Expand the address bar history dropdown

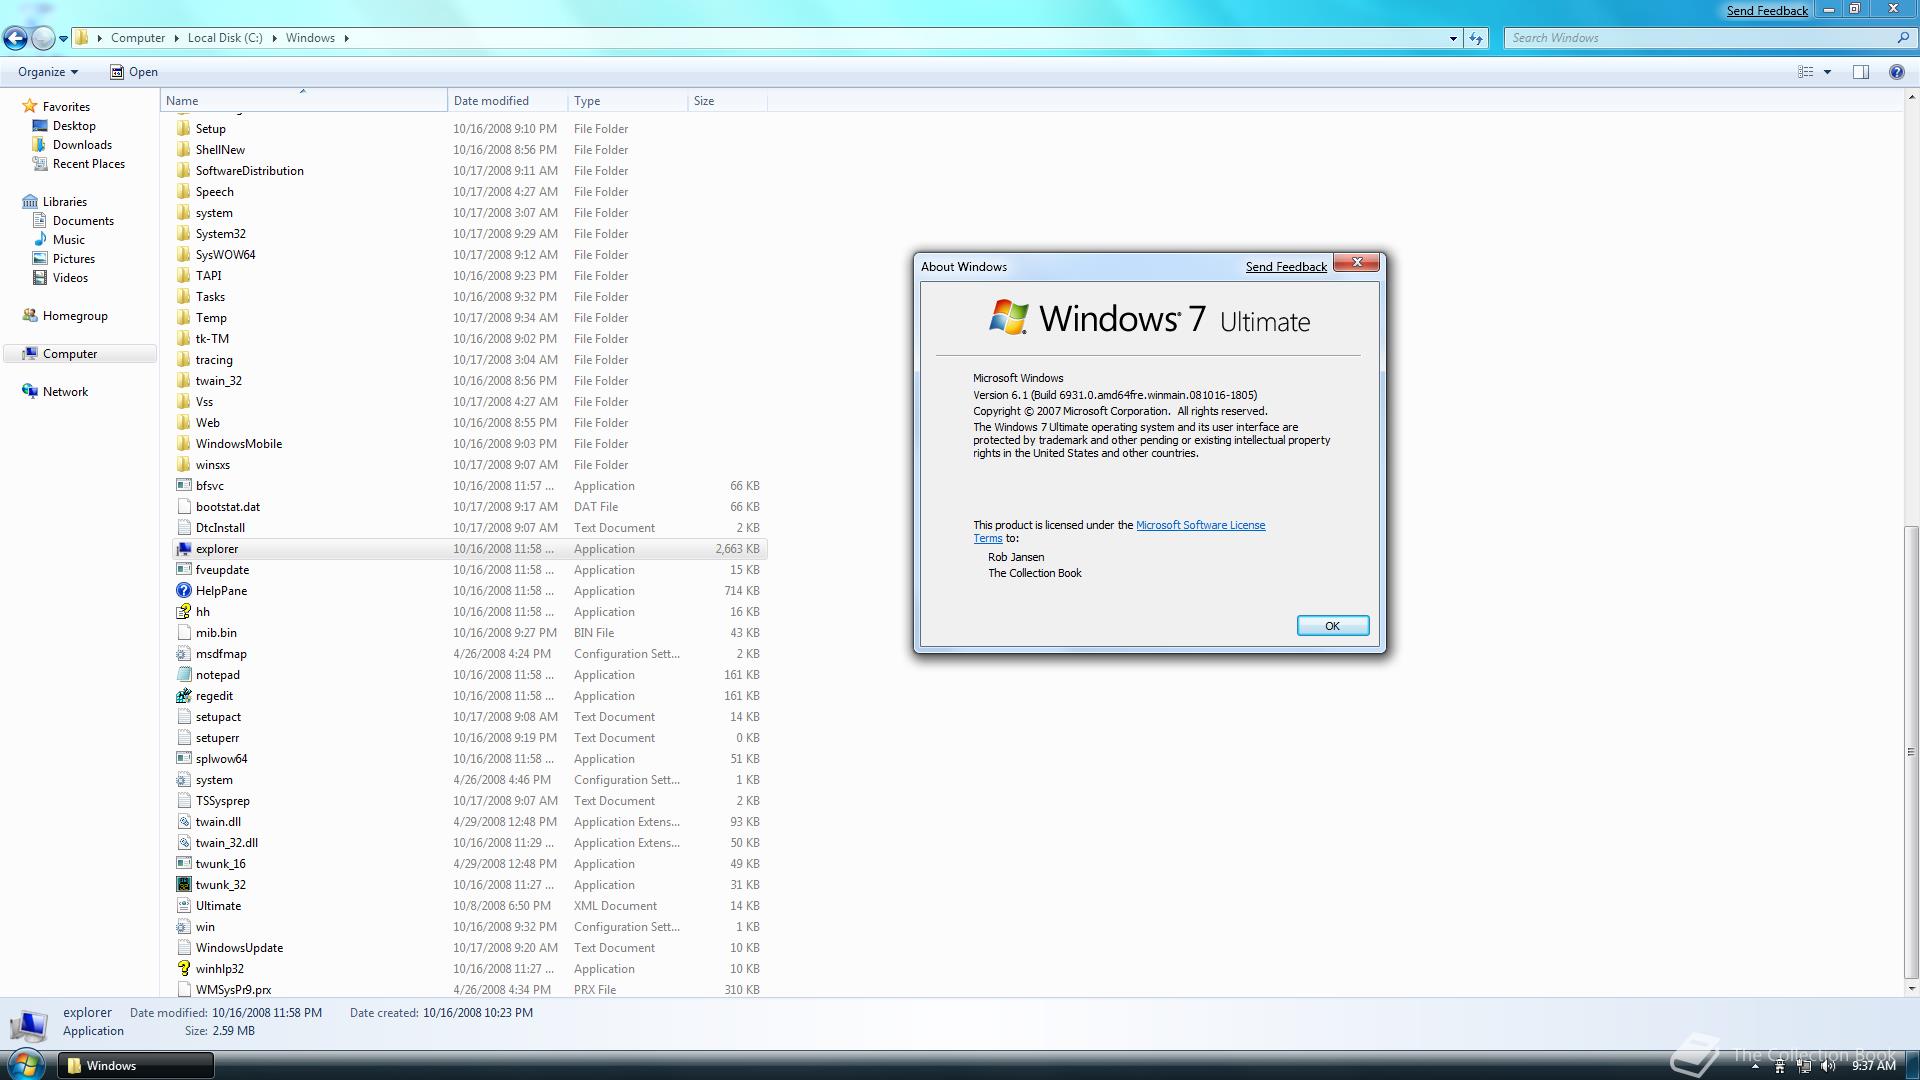pos(1453,38)
